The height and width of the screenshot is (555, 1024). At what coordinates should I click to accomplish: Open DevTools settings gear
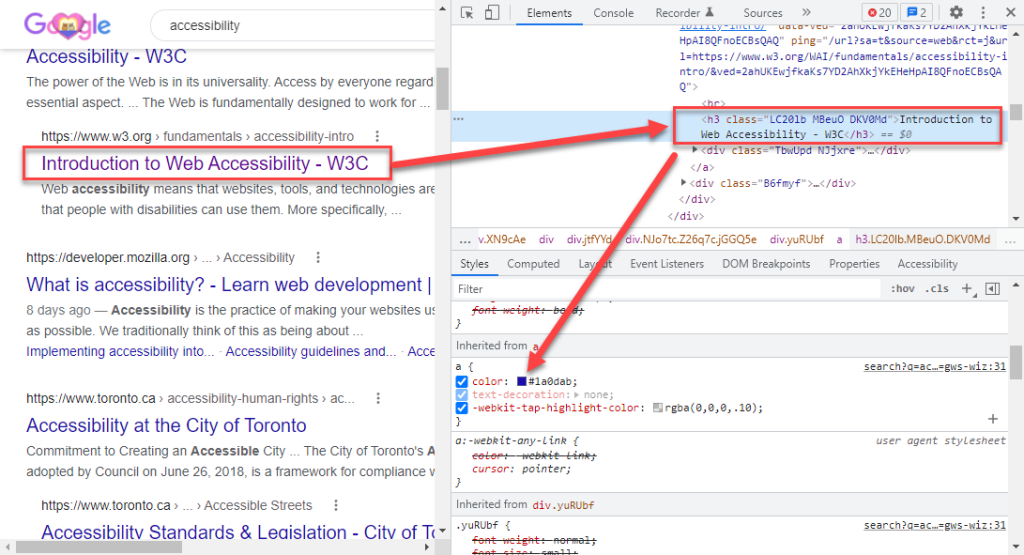coord(956,13)
